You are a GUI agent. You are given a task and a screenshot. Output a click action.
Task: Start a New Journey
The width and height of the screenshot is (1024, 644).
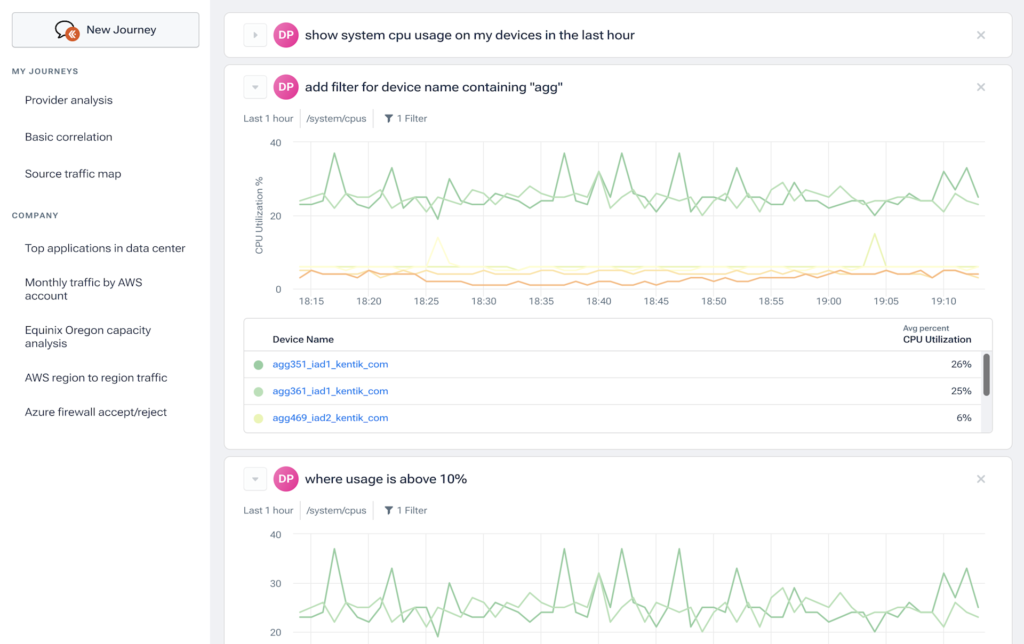click(x=105, y=30)
